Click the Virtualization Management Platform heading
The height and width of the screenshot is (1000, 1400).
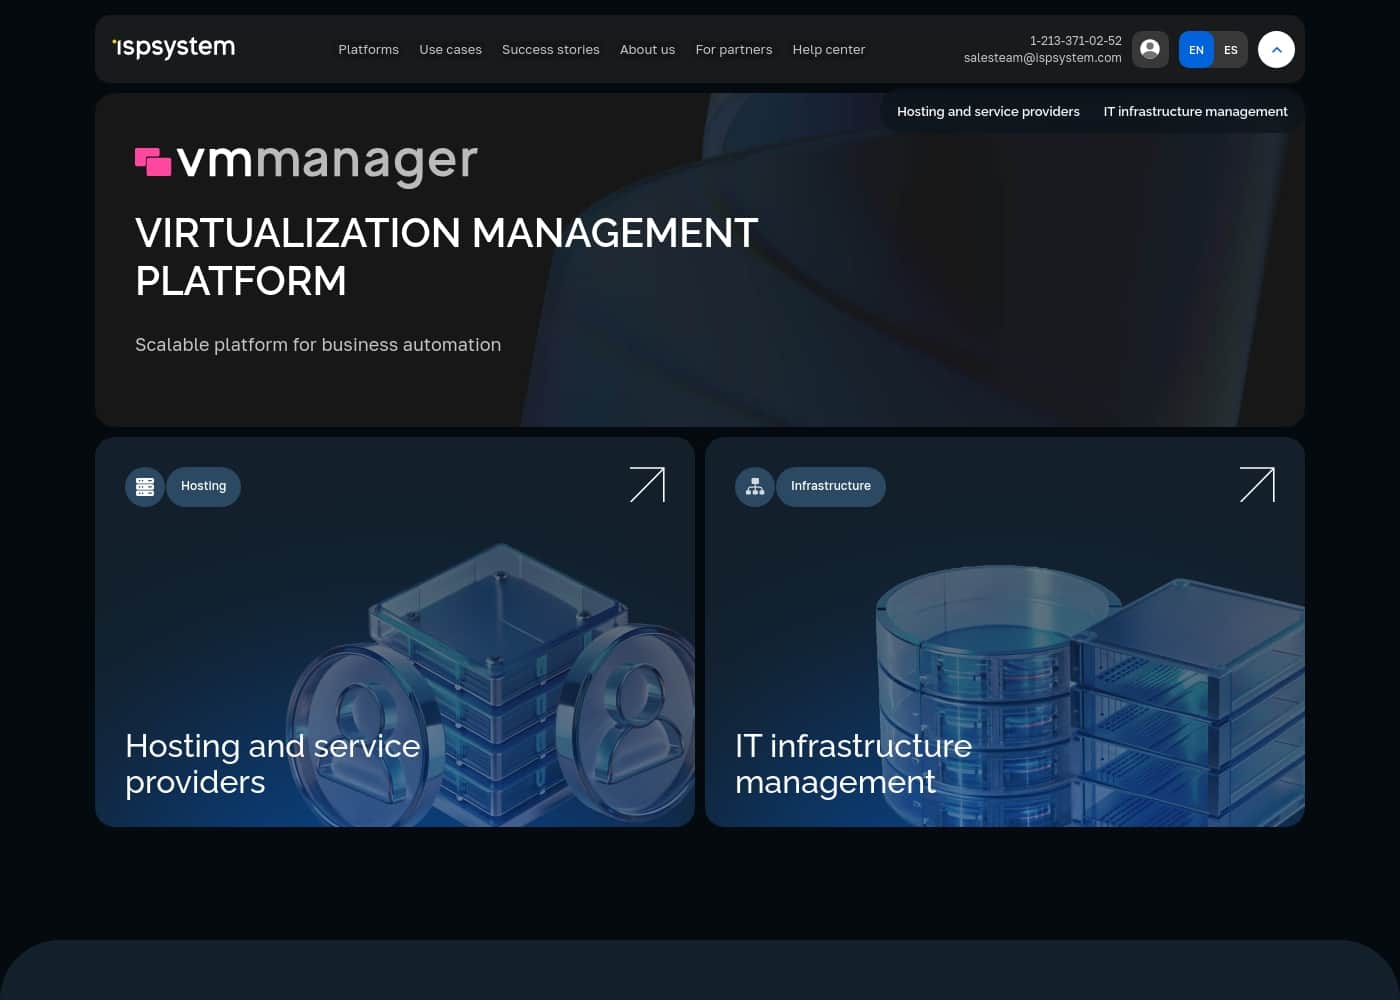coord(447,257)
